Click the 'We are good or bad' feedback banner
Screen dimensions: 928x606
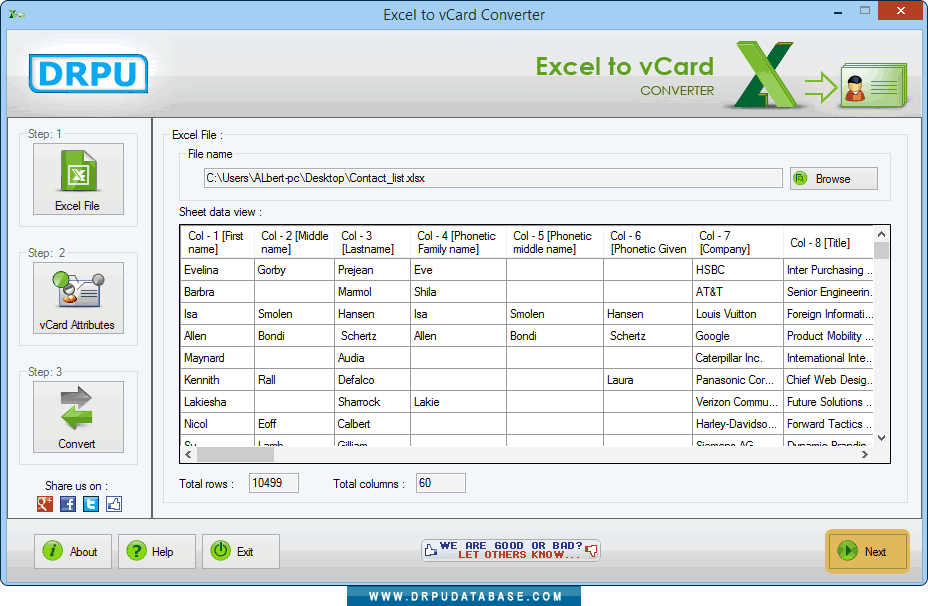click(x=511, y=550)
